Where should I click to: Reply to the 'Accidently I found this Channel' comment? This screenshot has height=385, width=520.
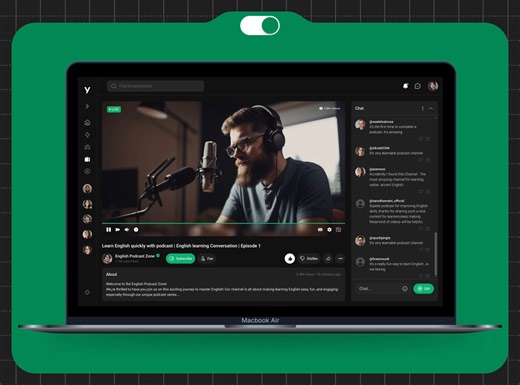[x=428, y=192]
